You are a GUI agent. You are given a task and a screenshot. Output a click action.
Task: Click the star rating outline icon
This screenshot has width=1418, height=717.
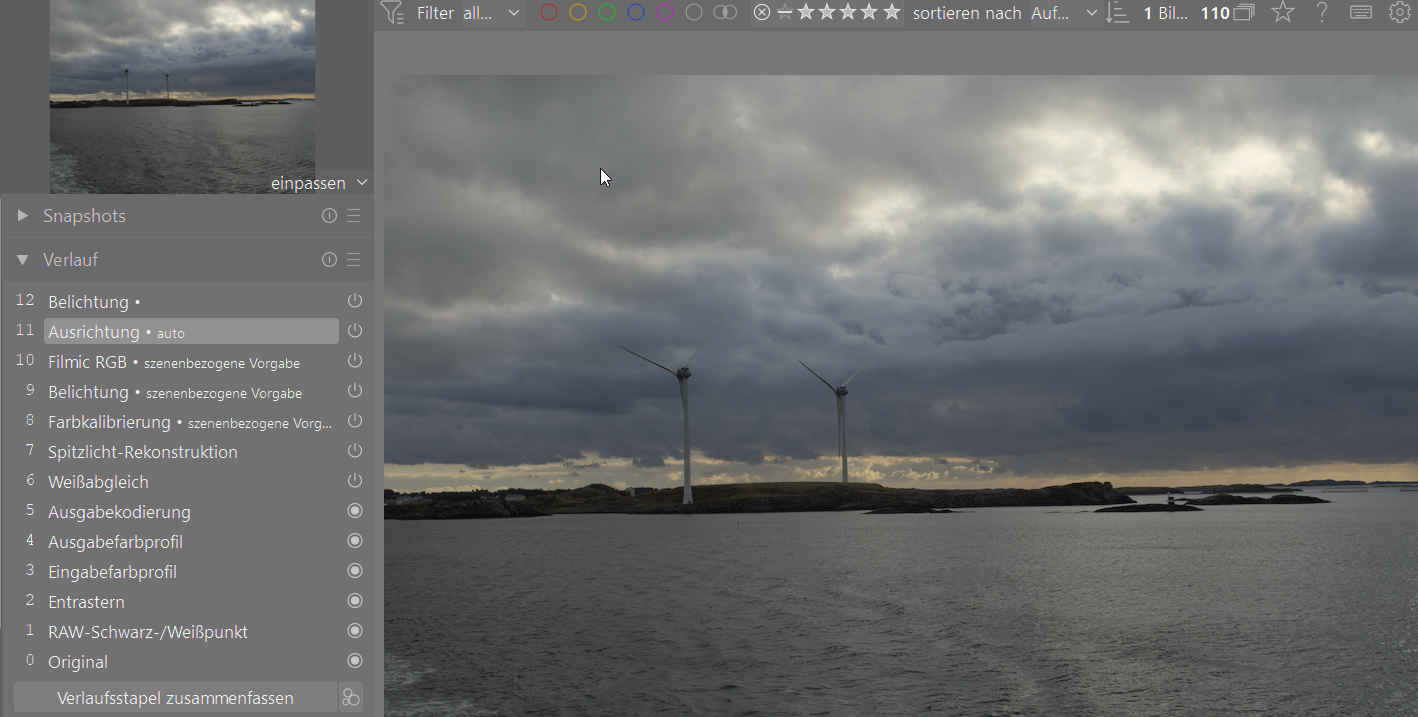click(1282, 13)
